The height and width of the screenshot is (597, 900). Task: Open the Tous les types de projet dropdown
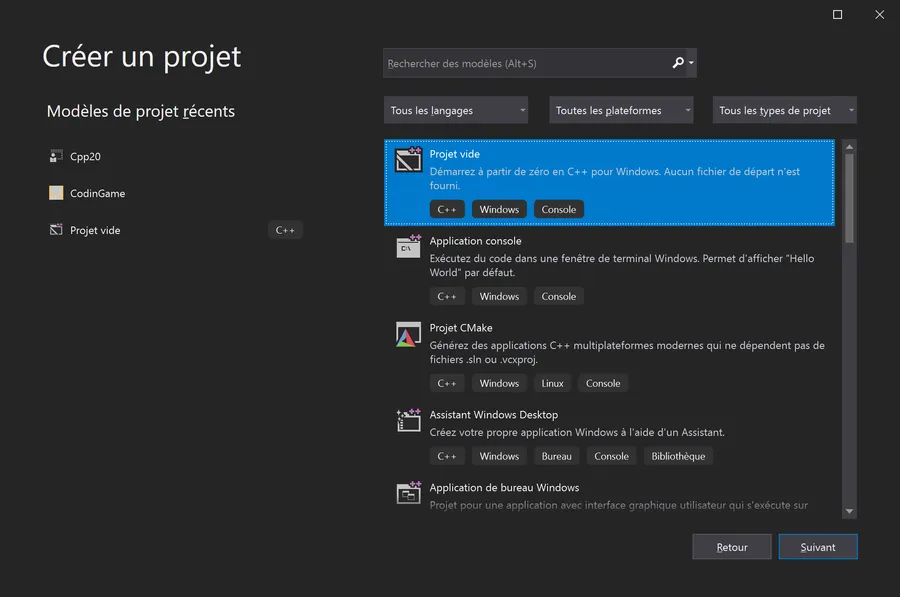pos(784,110)
